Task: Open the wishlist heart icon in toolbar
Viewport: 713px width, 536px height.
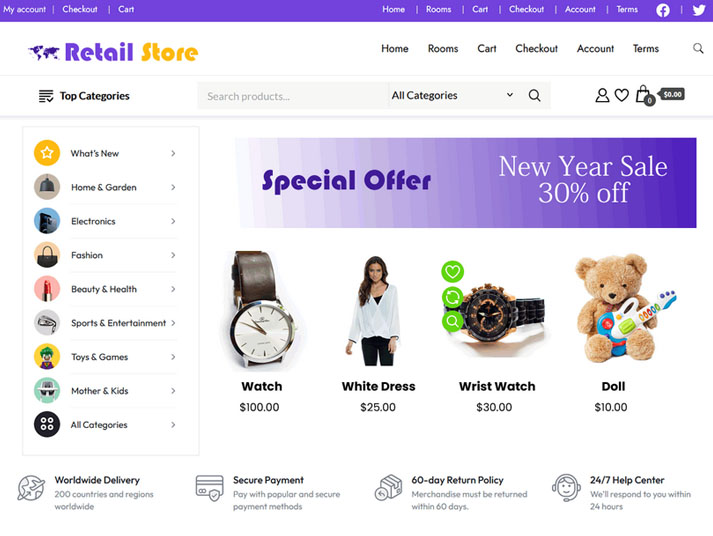Action: coord(622,95)
